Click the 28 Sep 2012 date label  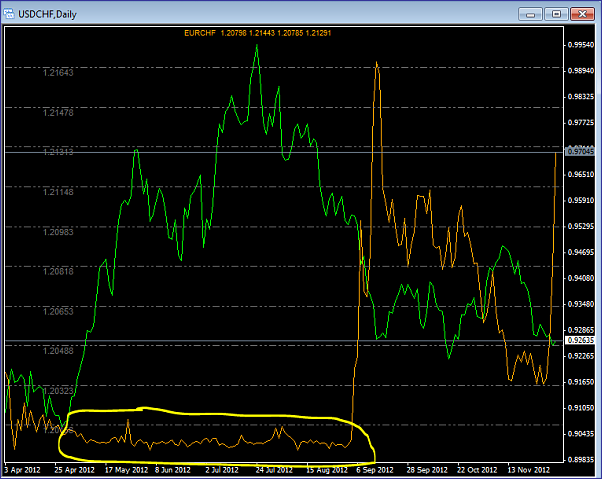(427, 470)
